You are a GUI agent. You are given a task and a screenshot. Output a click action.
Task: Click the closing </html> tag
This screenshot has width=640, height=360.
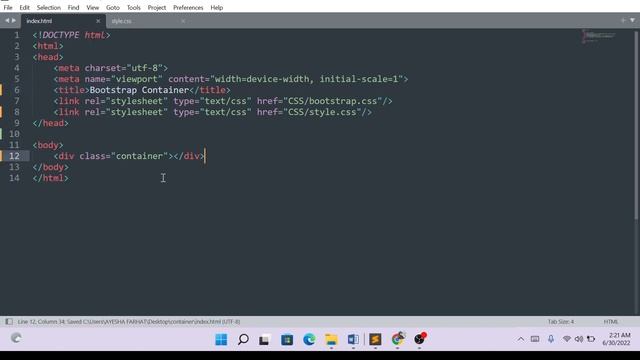pyautogui.click(x=51, y=178)
